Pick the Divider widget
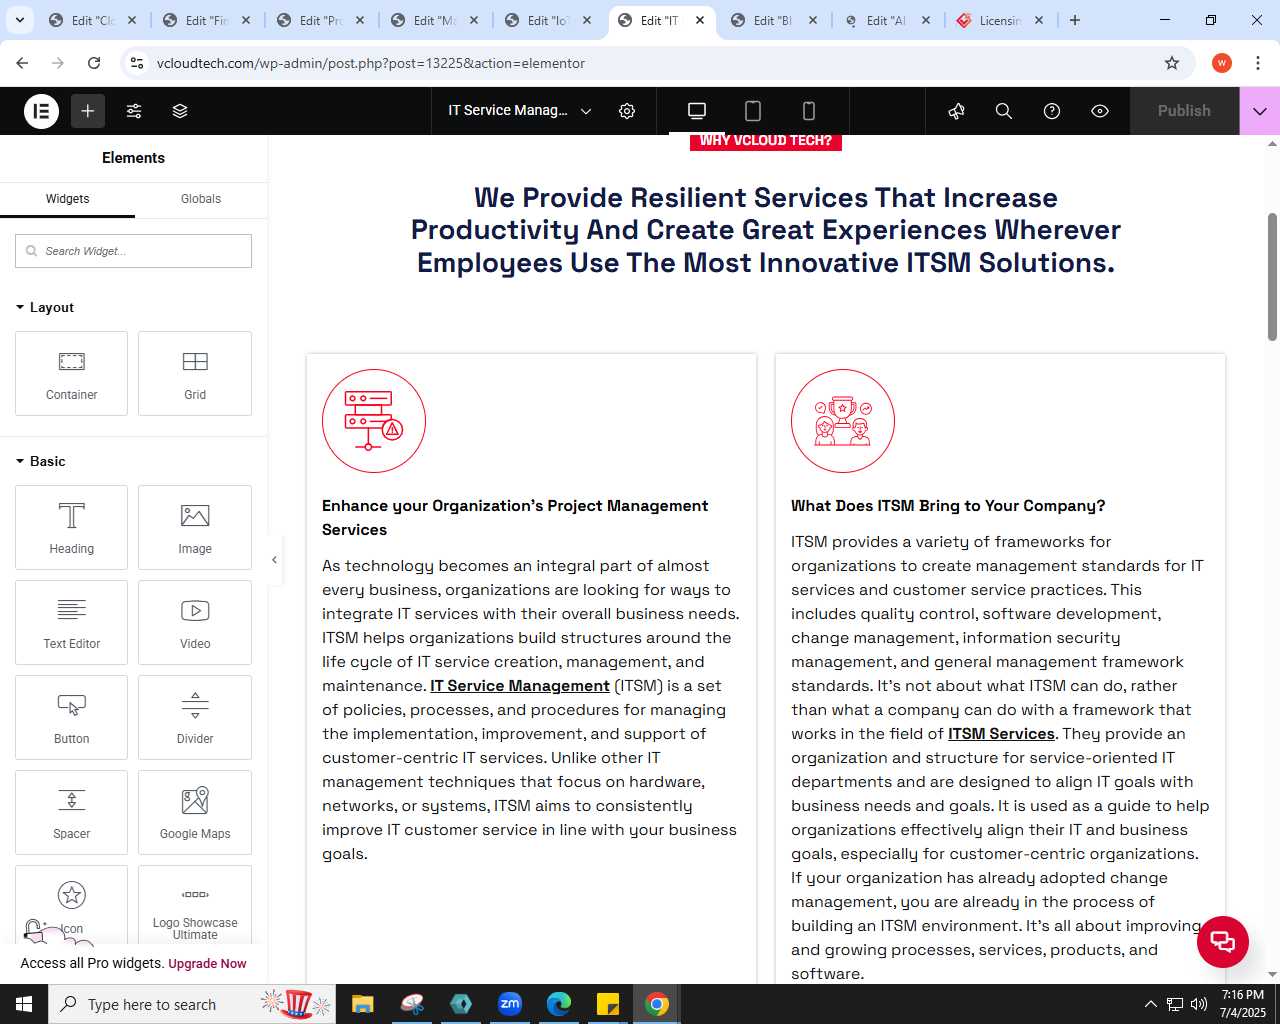This screenshot has width=1280, height=1024. pos(195,717)
